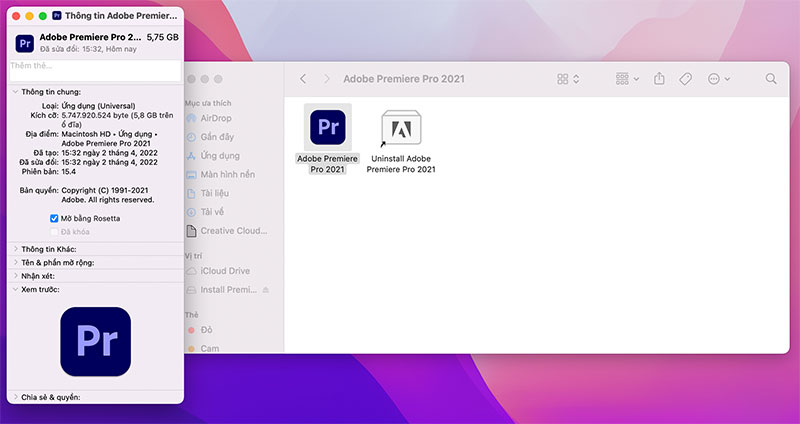Screen dimensions: 800x424
Task: Open iCloud Drive in the sidebar
Action: 225,271
